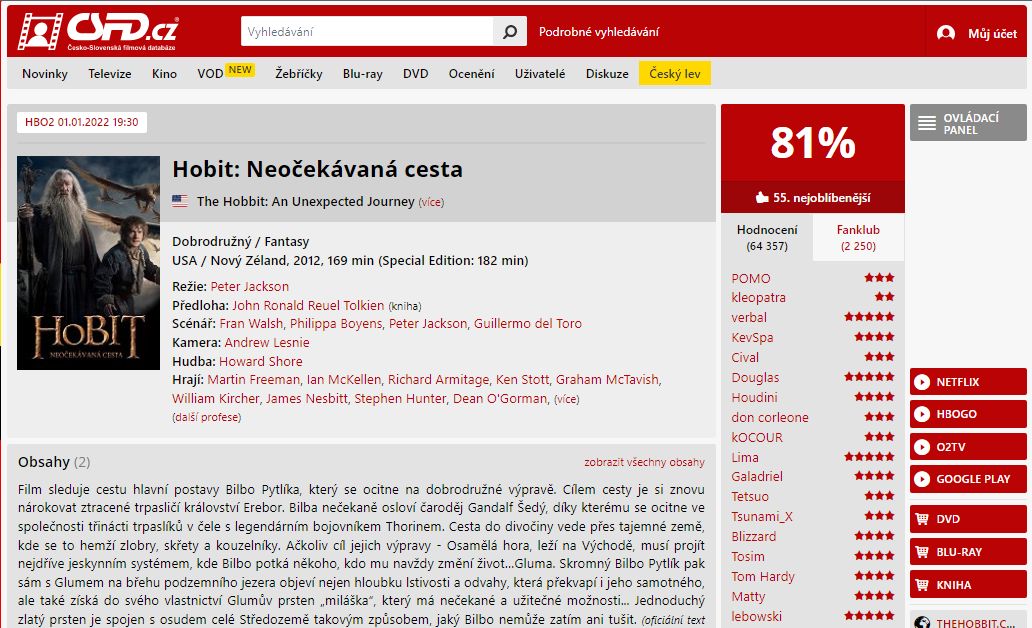This screenshot has width=1032, height=628.
Task: Click the Graham McTavish link
Action: point(607,380)
